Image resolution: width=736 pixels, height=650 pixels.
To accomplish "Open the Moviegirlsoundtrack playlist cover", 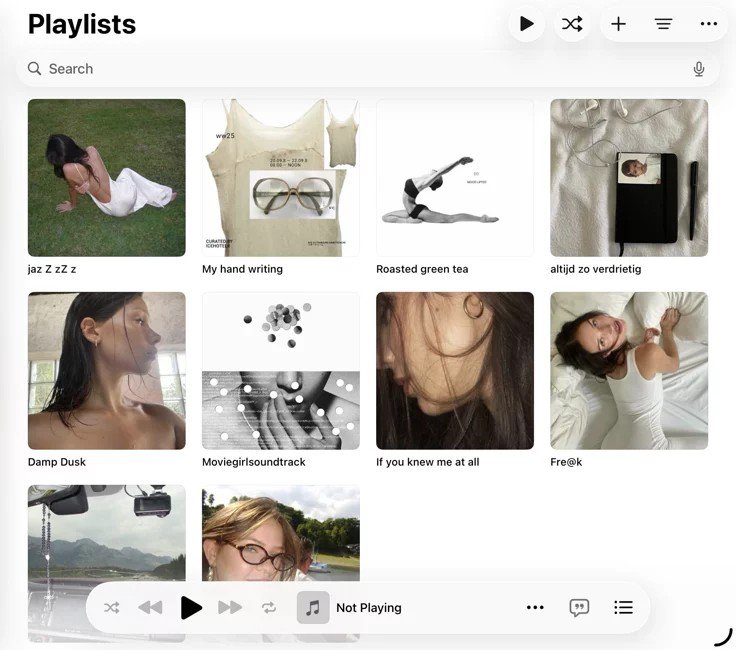I will [281, 371].
